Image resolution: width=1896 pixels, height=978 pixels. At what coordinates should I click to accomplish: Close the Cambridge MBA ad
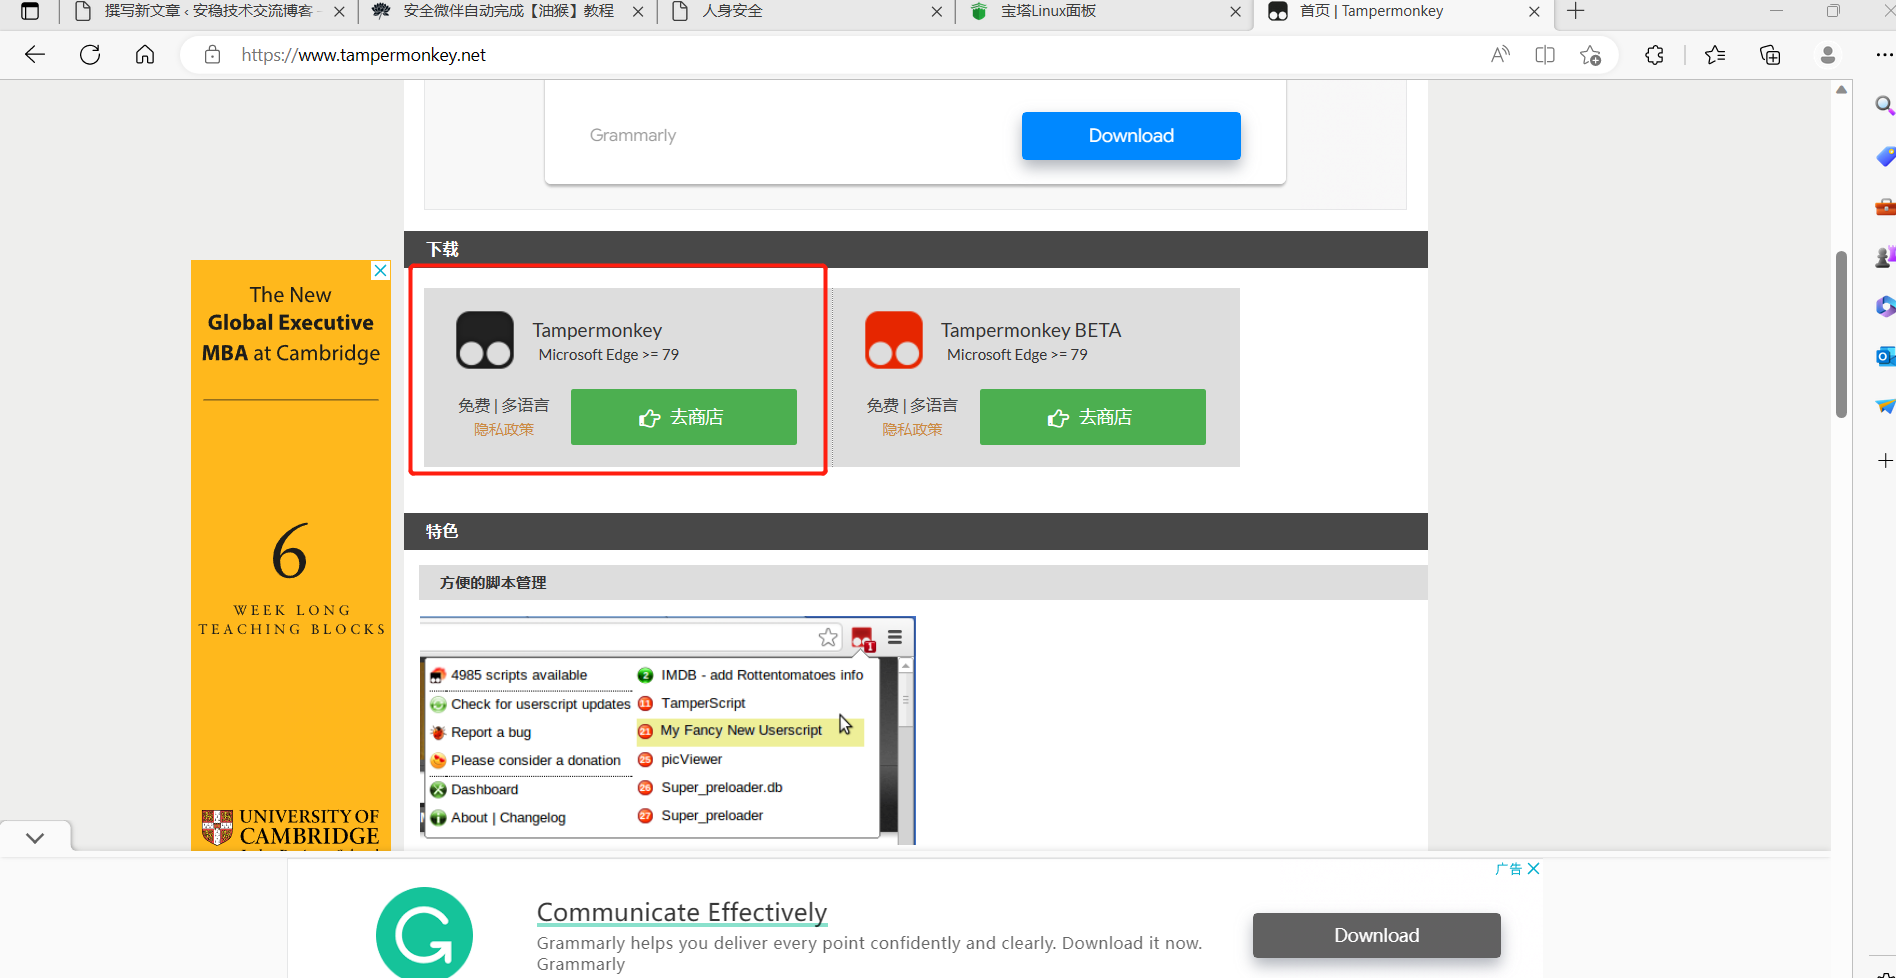coord(380,270)
